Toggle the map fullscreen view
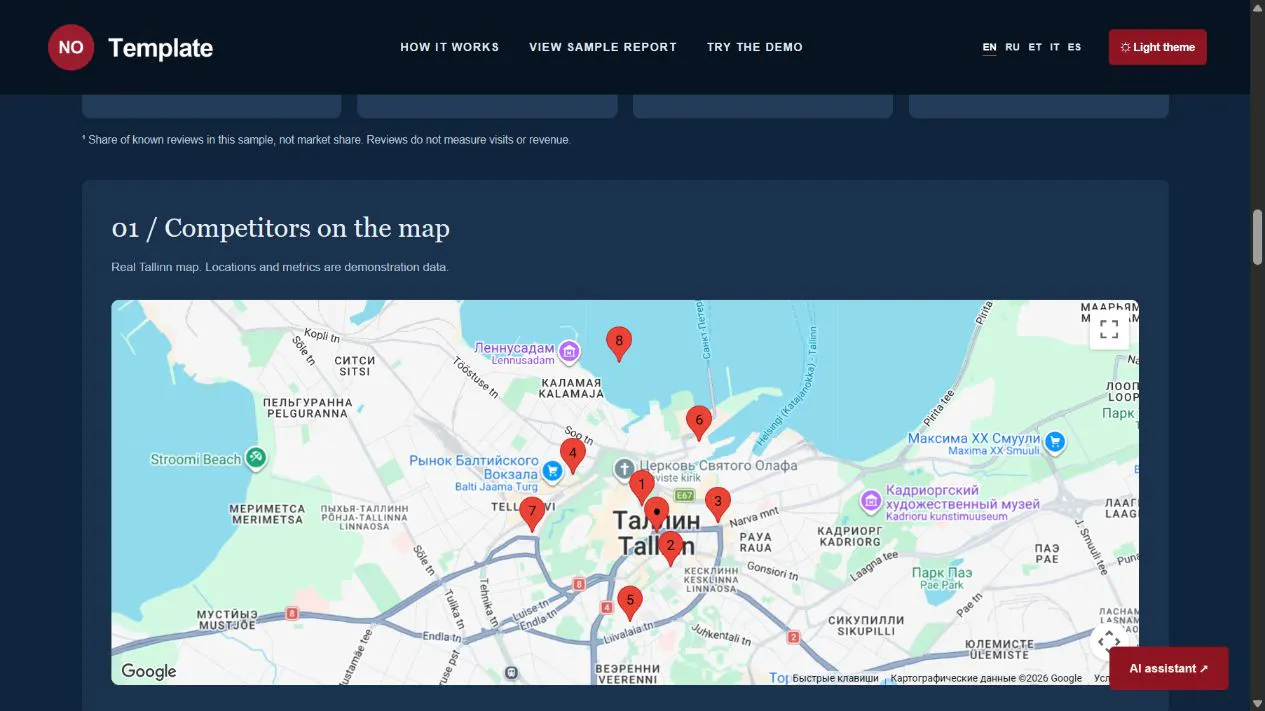The height and width of the screenshot is (711, 1265). pos(1109,329)
